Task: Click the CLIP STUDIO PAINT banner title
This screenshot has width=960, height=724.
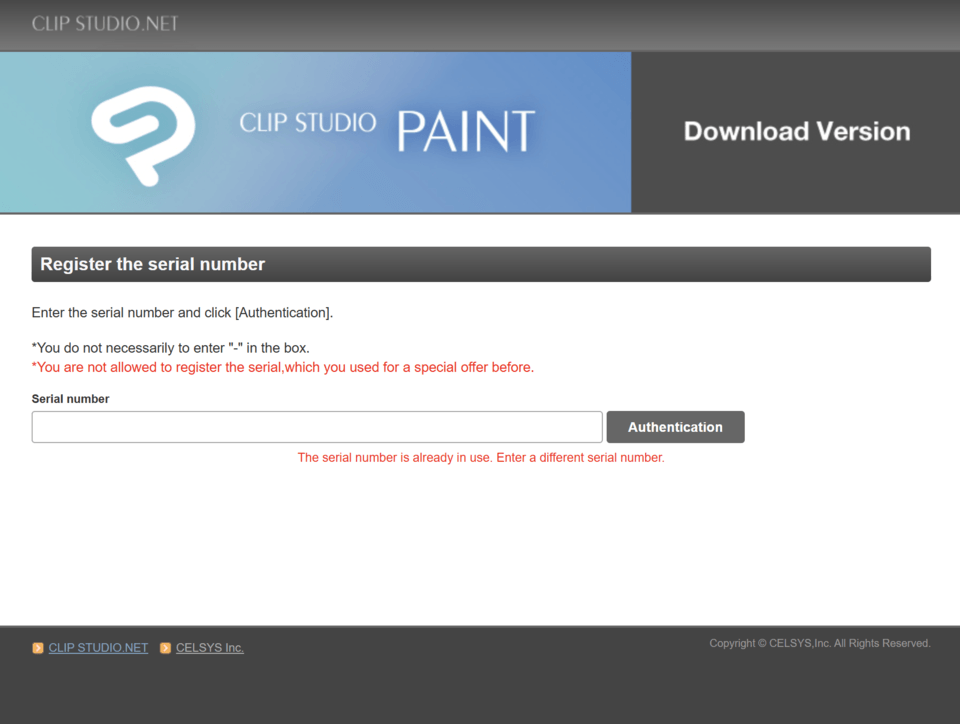Action: click(387, 130)
